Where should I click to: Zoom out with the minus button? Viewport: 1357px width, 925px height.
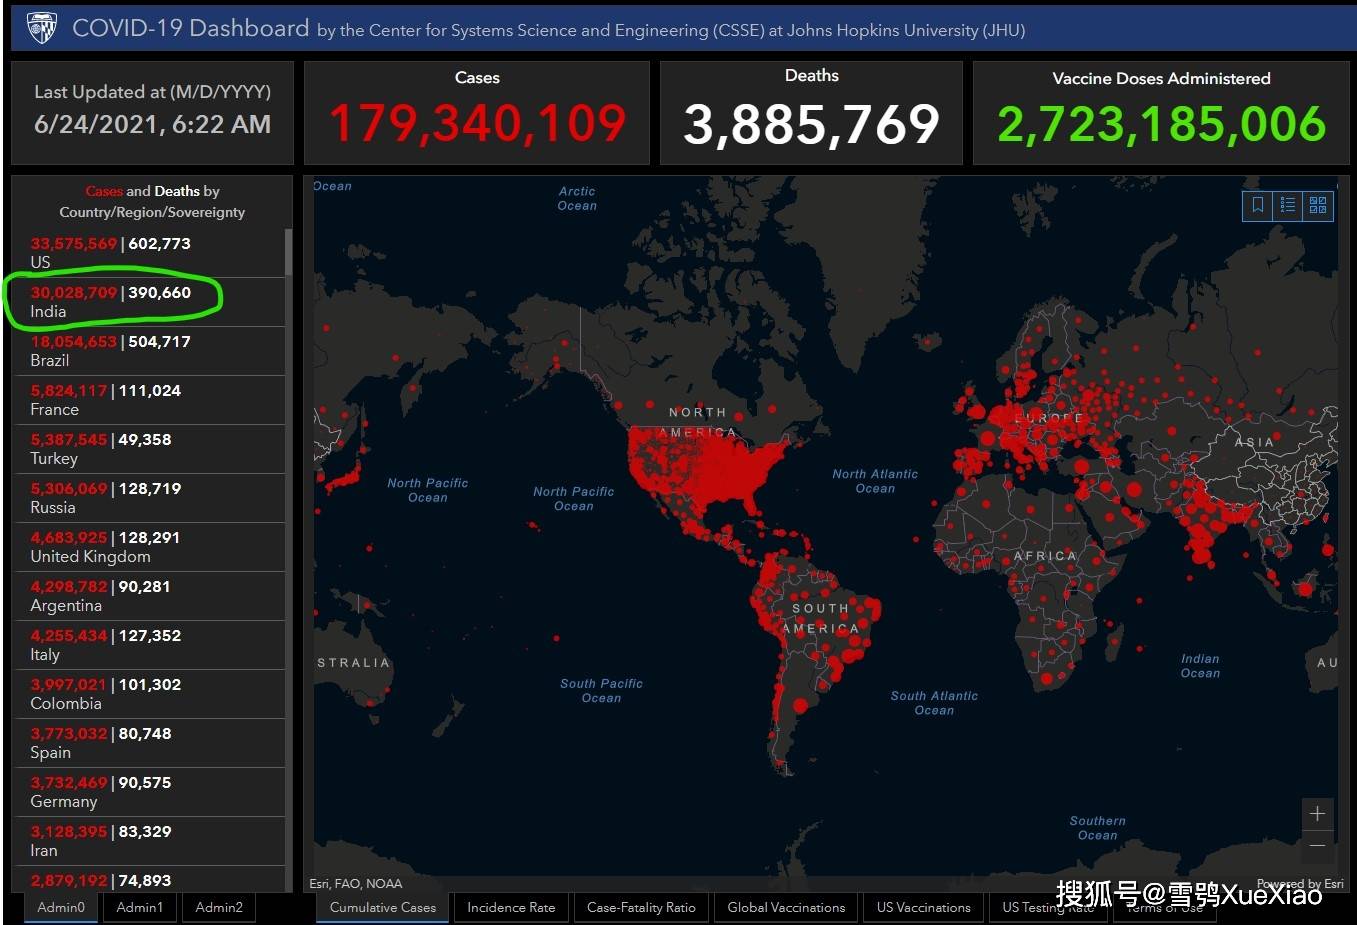[x=1317, y=845]
